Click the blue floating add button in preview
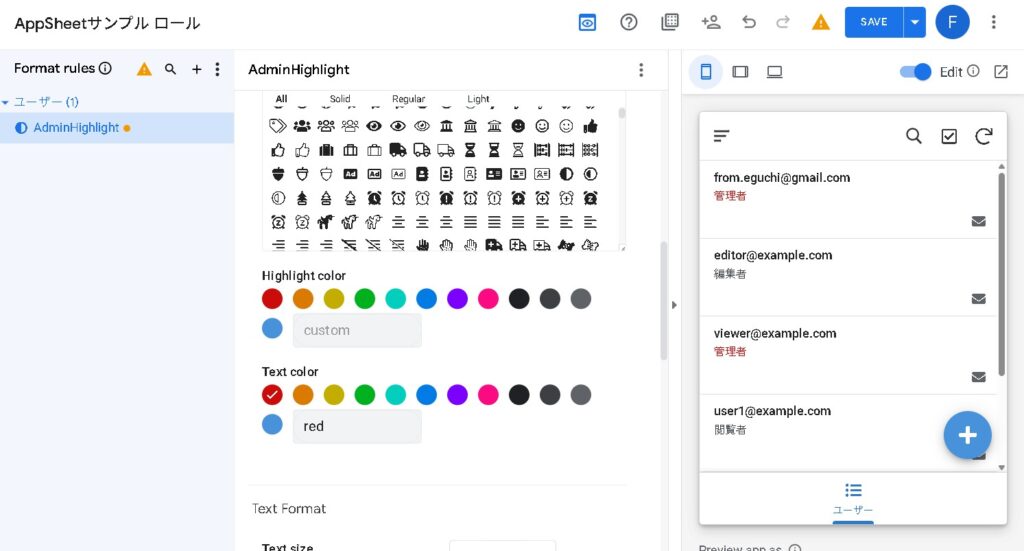Screen dimensions: 1024x551 [x=967, y=435]
